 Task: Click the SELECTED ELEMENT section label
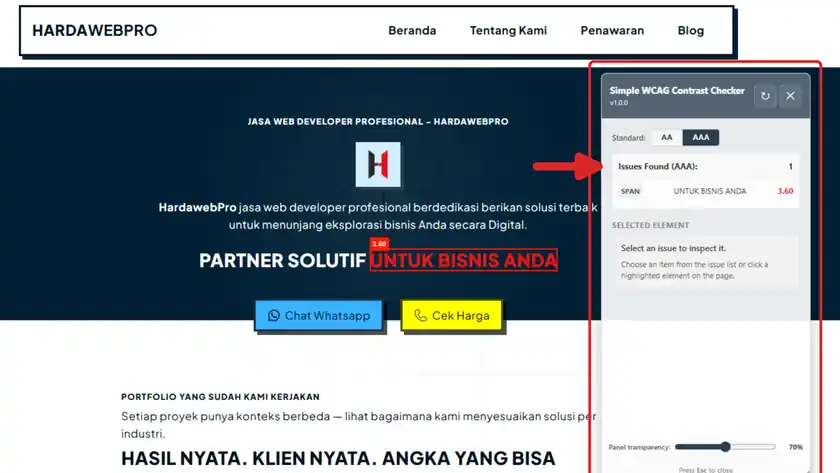pyautogui.click(x=650, y=226)
